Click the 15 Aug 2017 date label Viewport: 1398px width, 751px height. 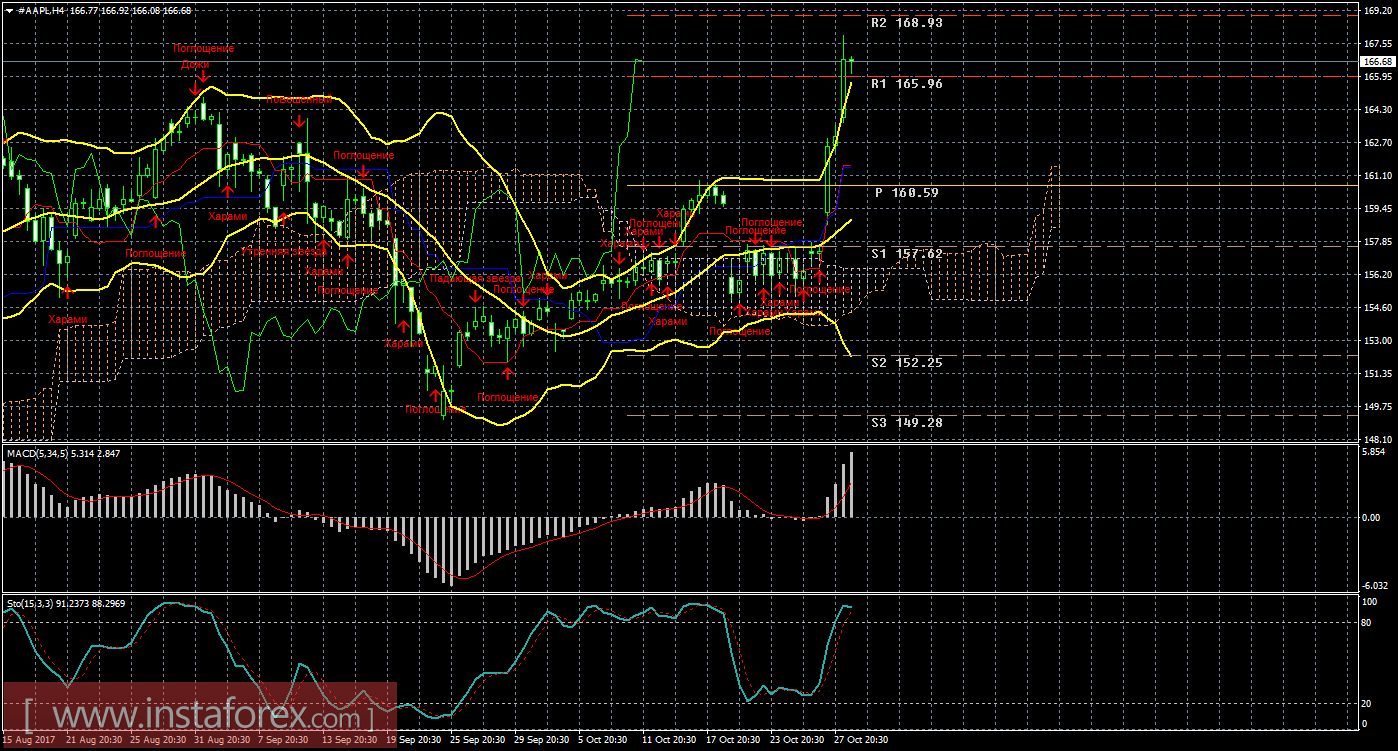(x=30, y=740)
